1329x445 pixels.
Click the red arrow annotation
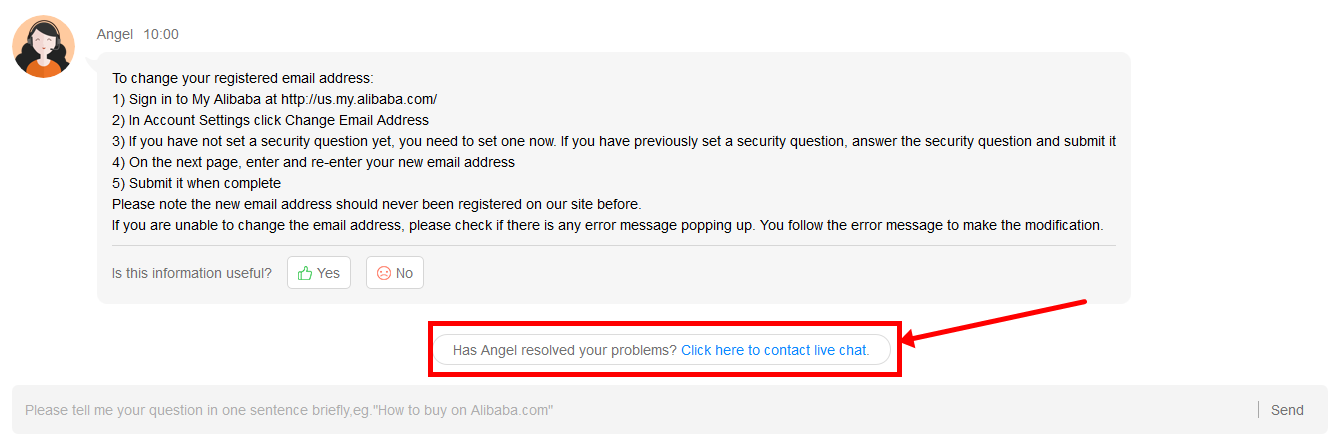click(995, 320)
